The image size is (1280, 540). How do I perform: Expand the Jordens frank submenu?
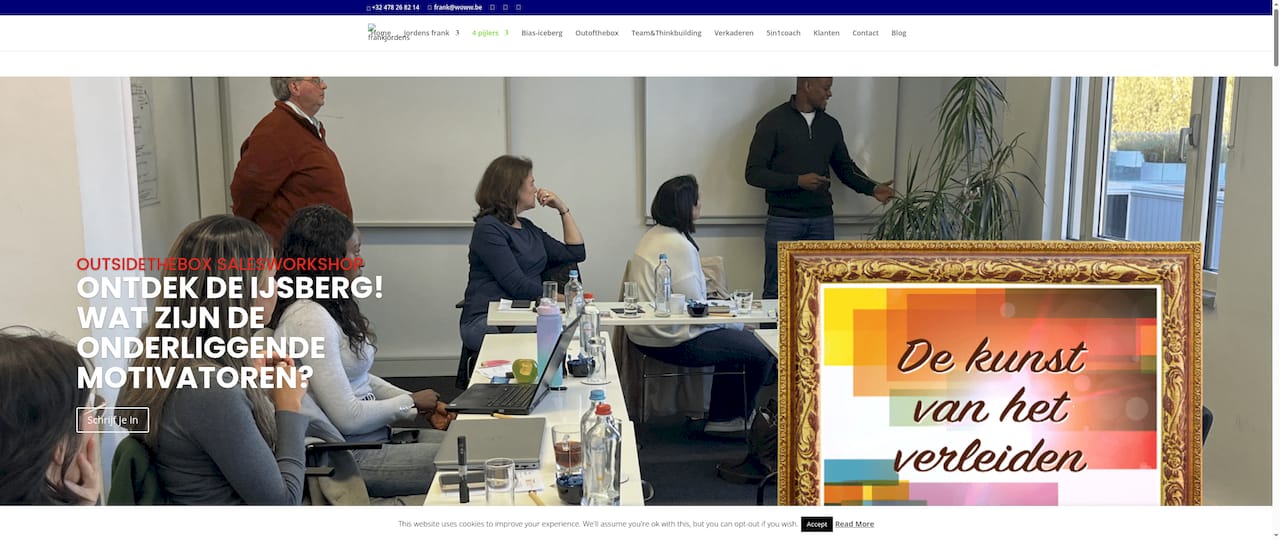pos(432,33)
